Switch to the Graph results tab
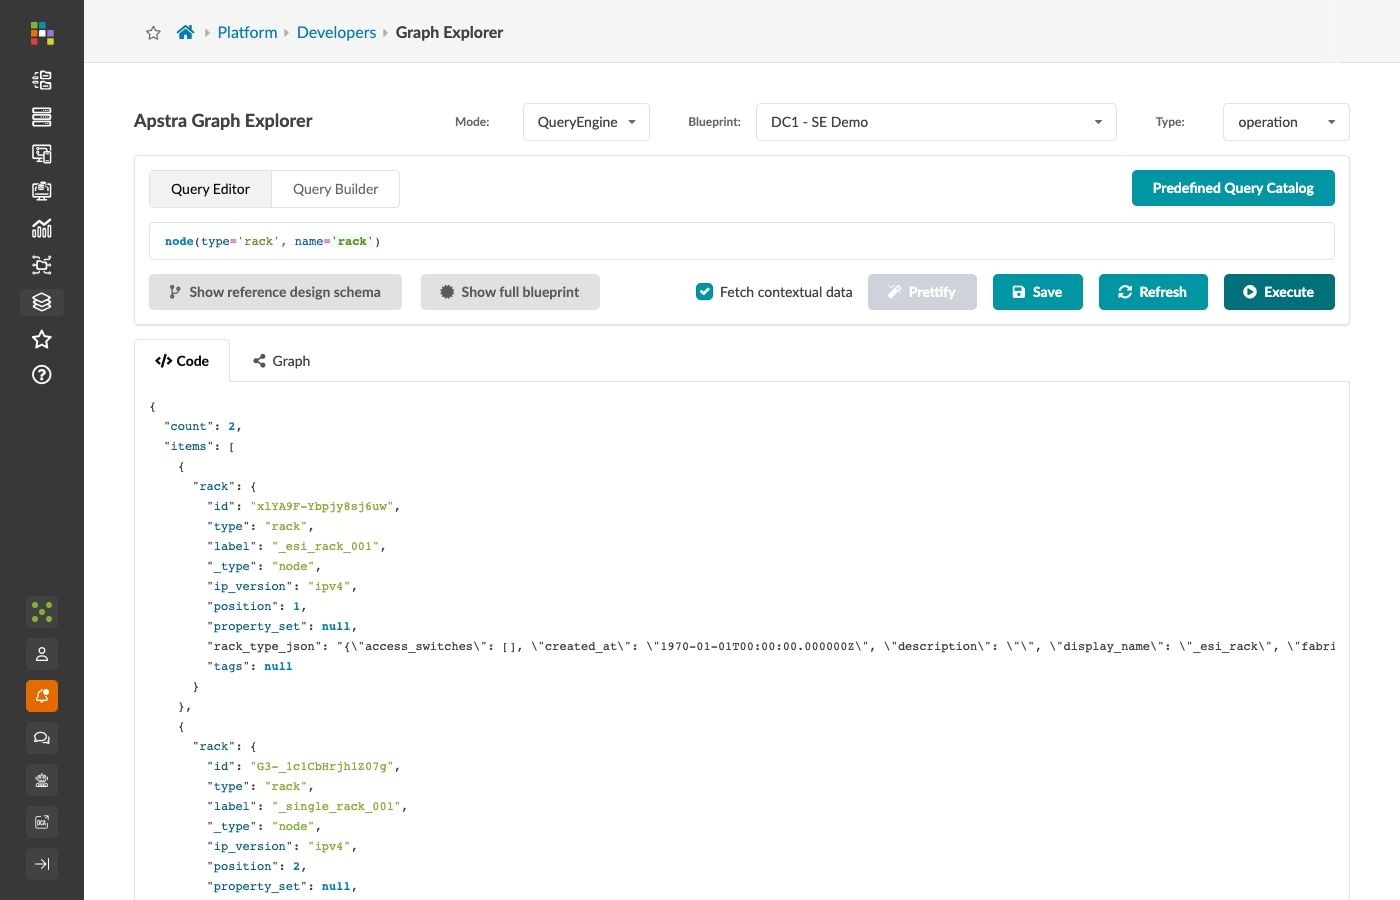Screen dimensions: 1400x900 pyautogui.click(x=282, y=361)
